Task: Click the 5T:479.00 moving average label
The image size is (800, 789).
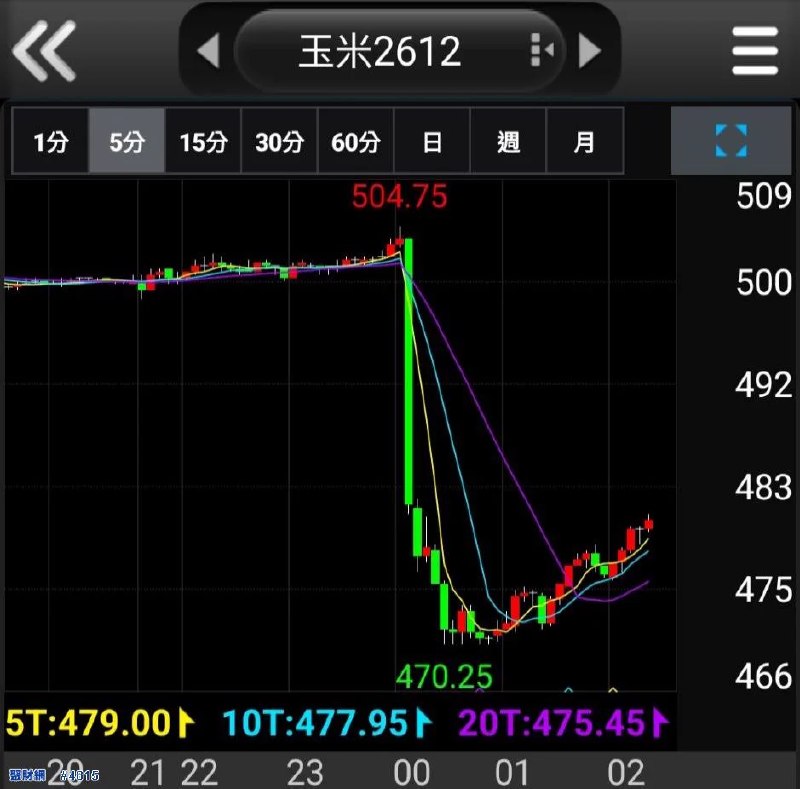Action: (x=99, y=723)
